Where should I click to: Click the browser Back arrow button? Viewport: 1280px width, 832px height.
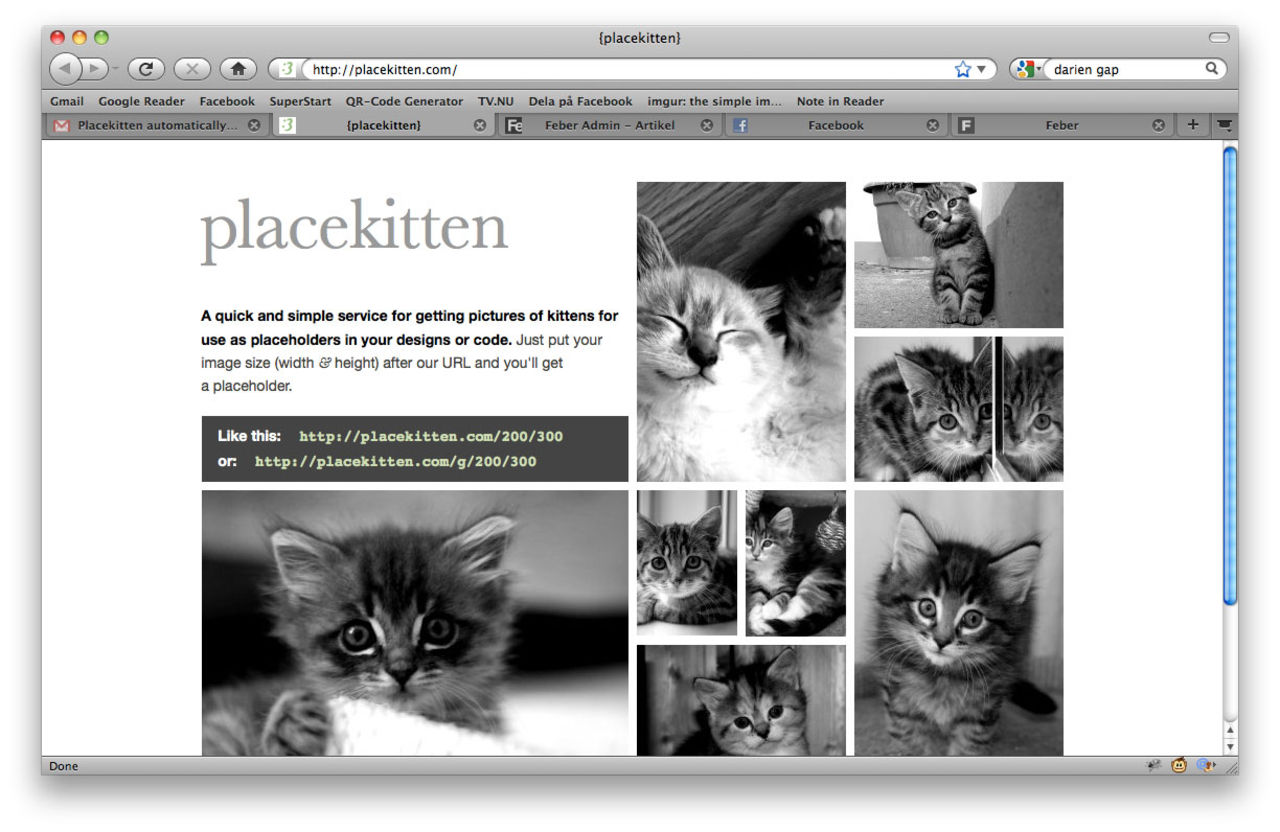click(x=64, y=69)
